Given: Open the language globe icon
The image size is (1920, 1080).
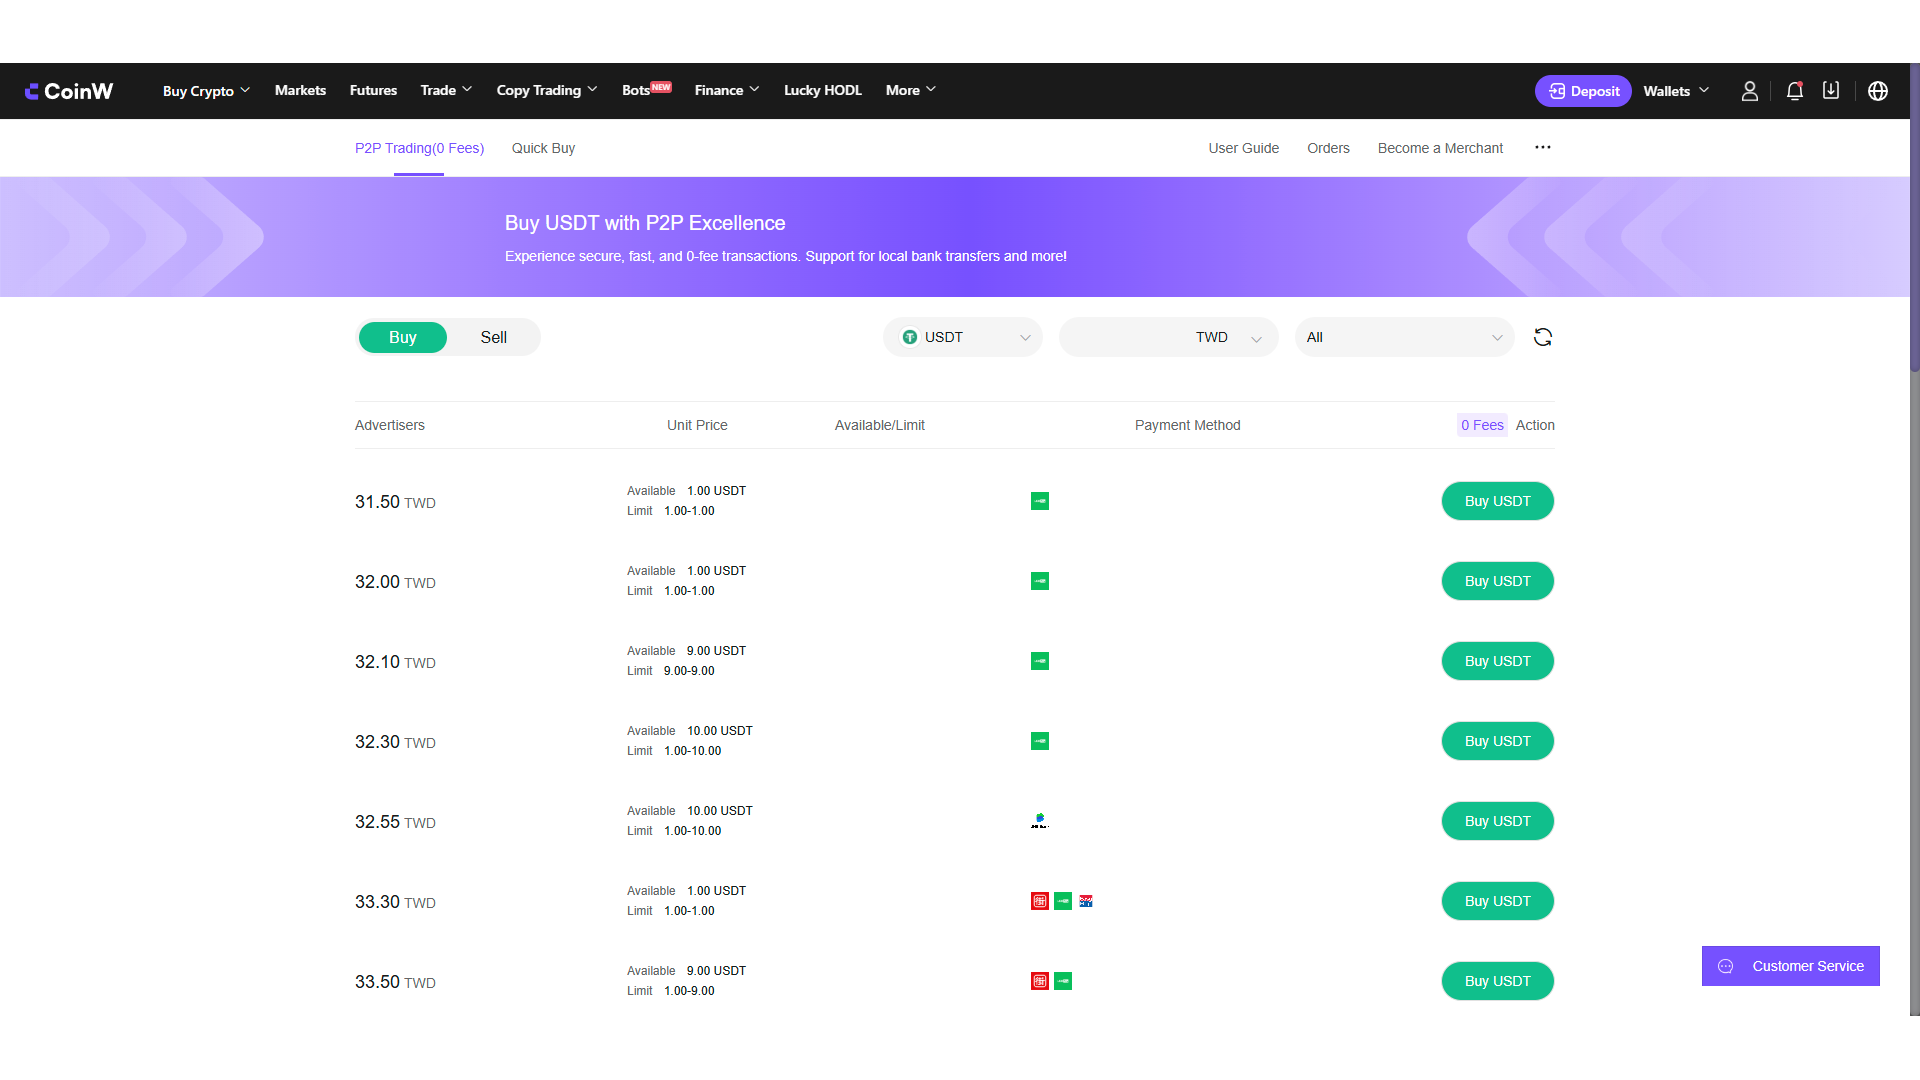Looking at the screenshot, I should click(1878, 91).
